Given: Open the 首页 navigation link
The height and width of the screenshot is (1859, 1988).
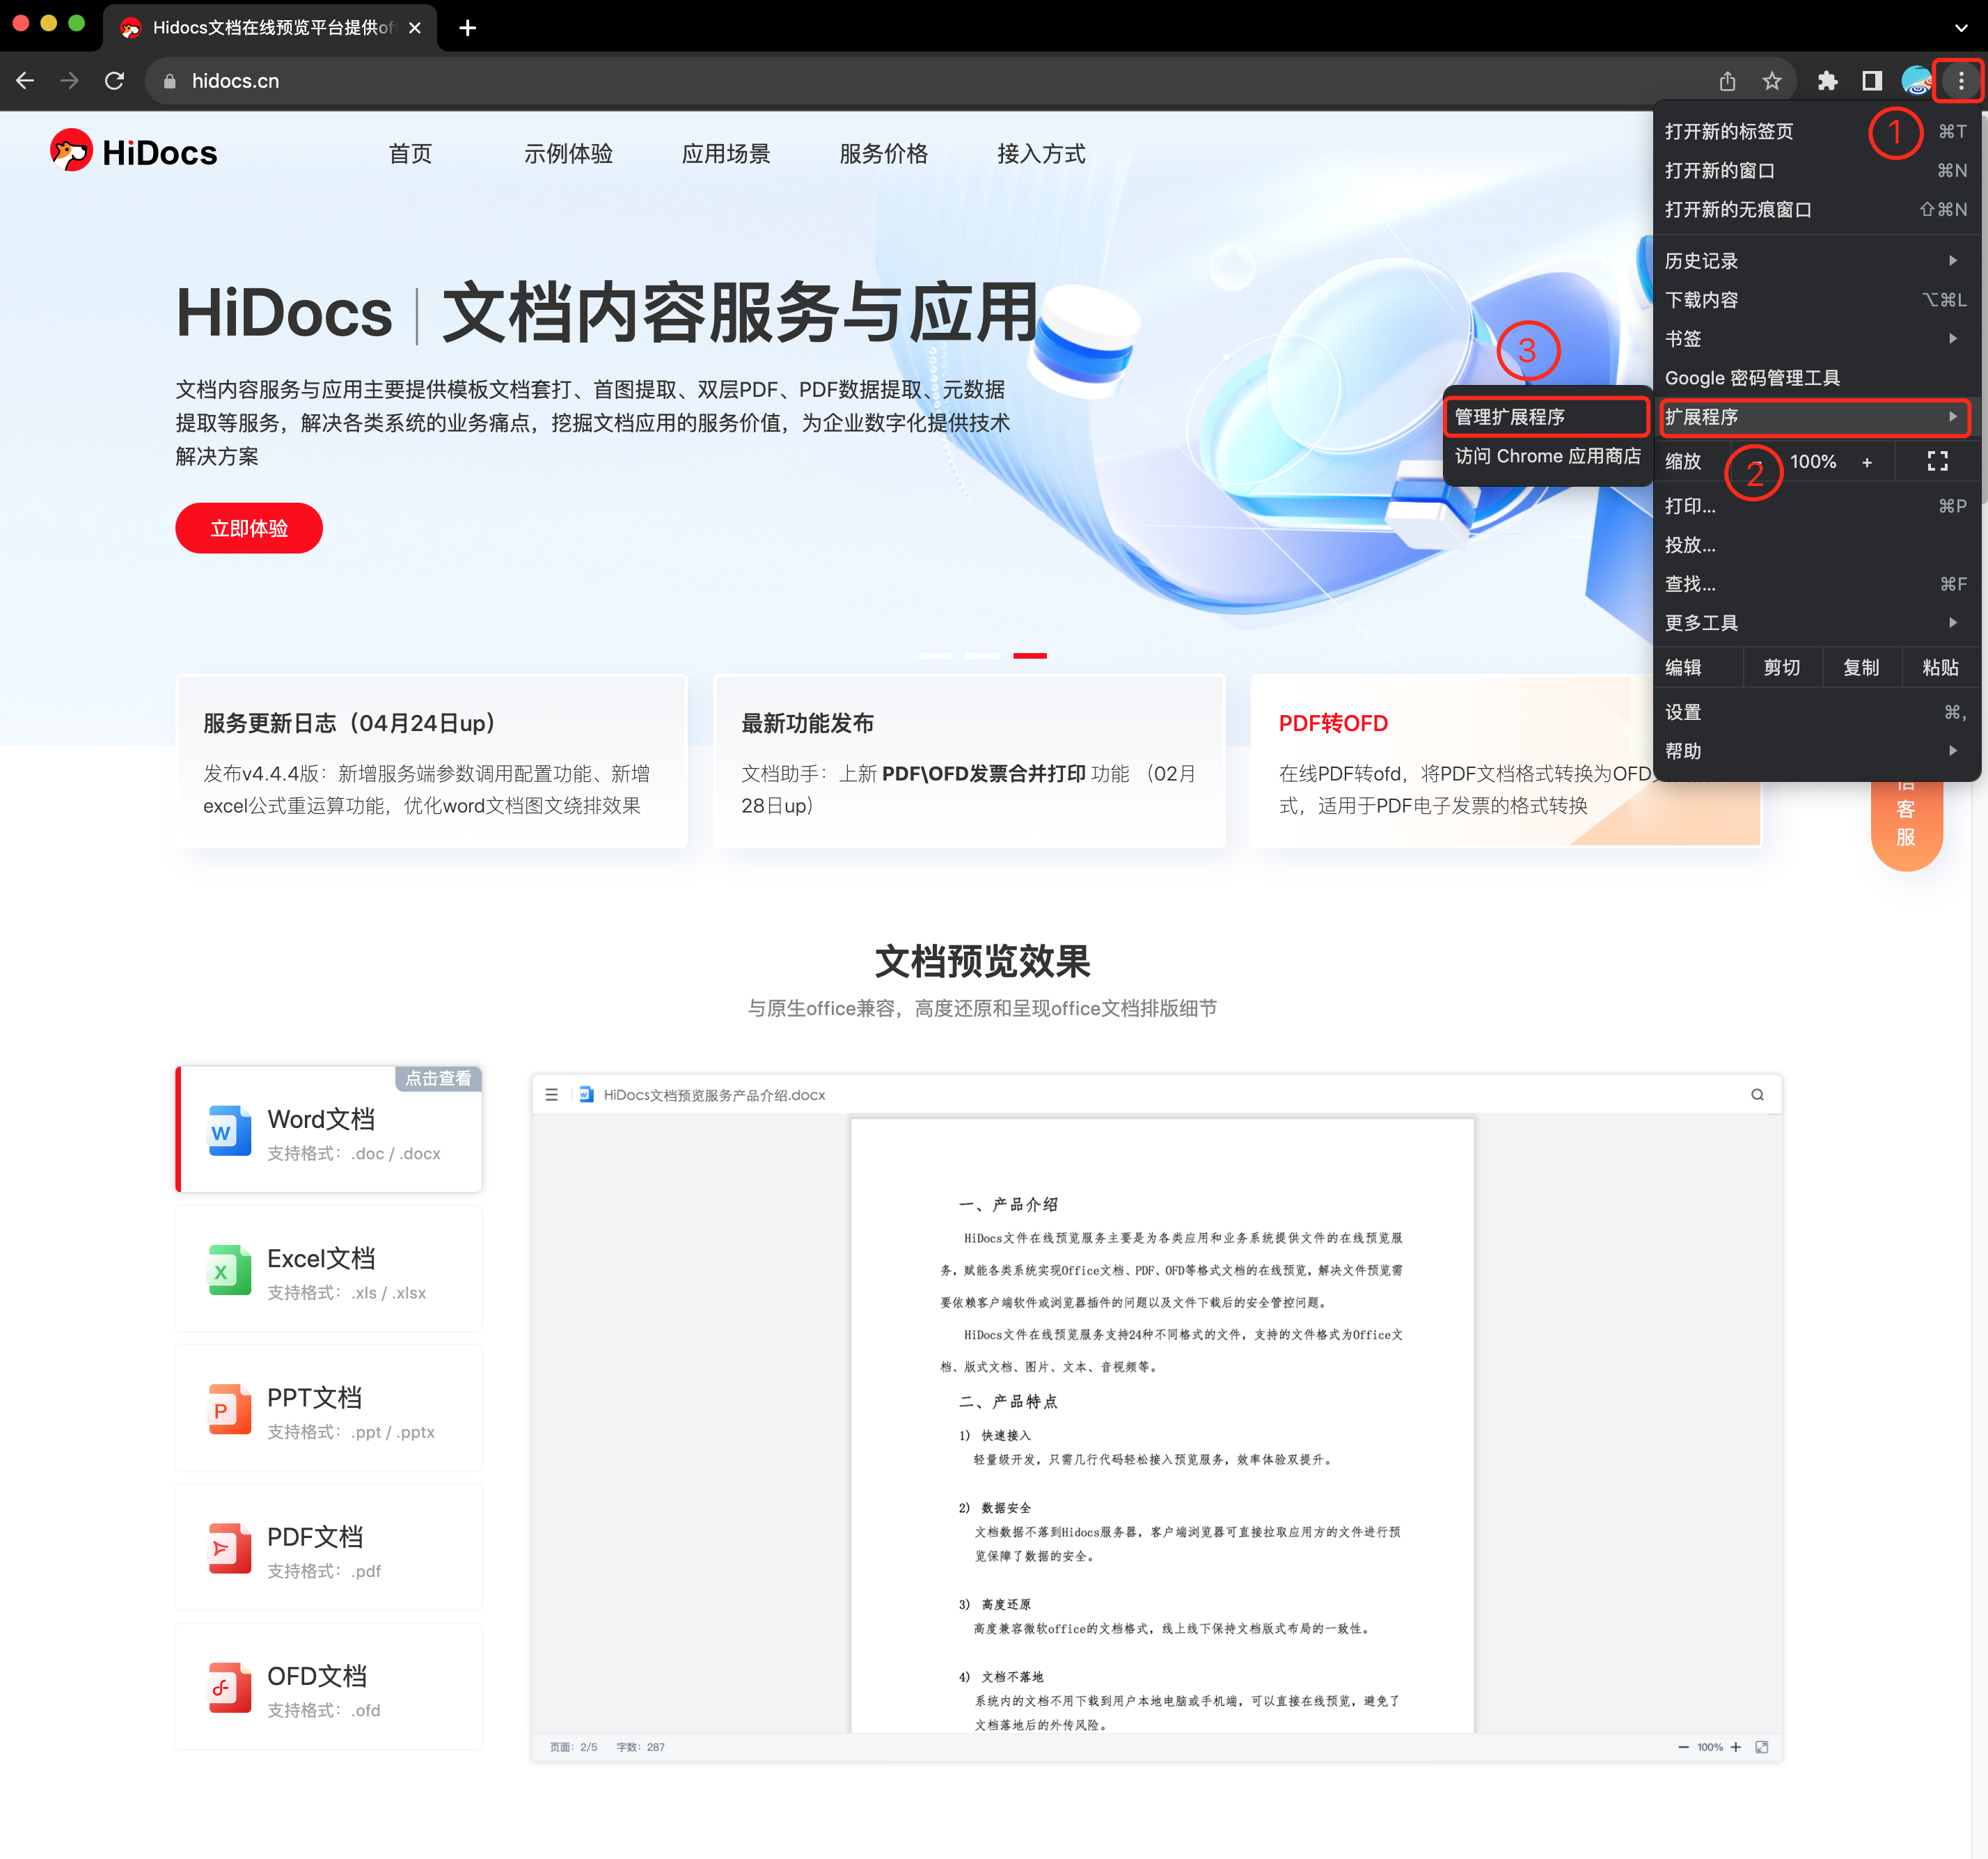Looking at the screenshot, I should click(x=411, y=154).
